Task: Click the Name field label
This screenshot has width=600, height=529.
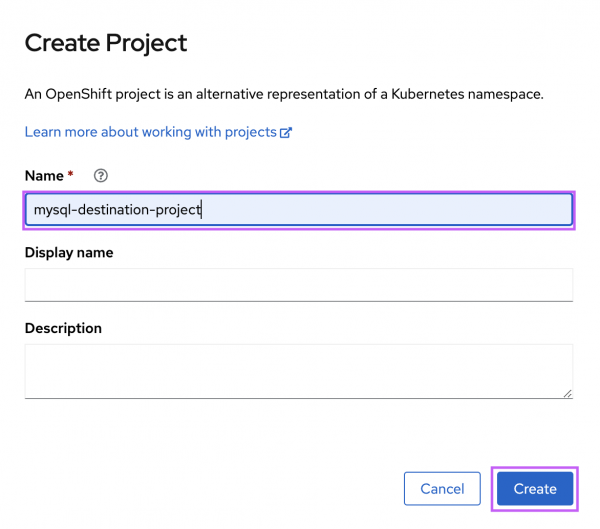Action: point(44,176)
